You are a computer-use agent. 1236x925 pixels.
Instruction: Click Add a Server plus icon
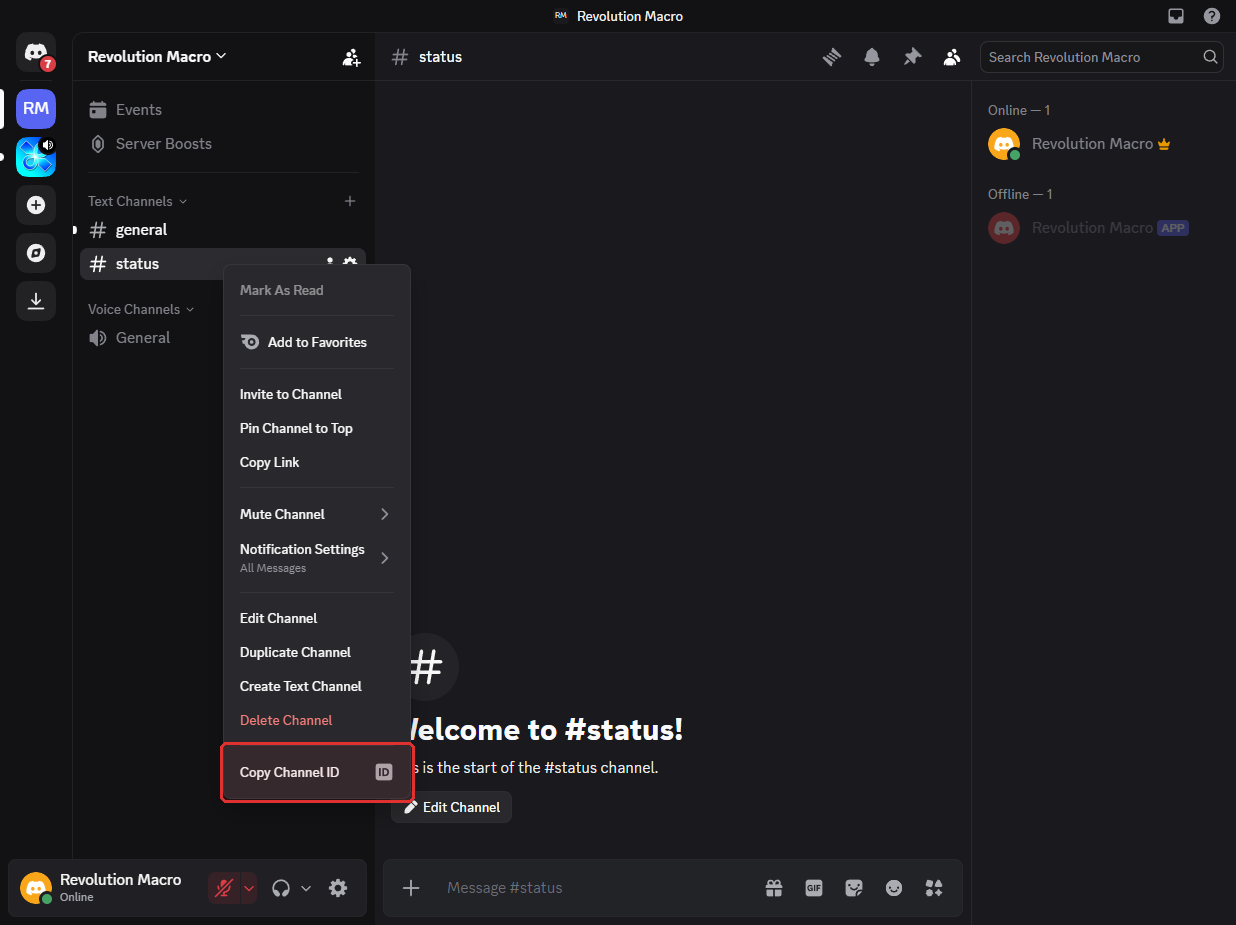pos(36,205)
